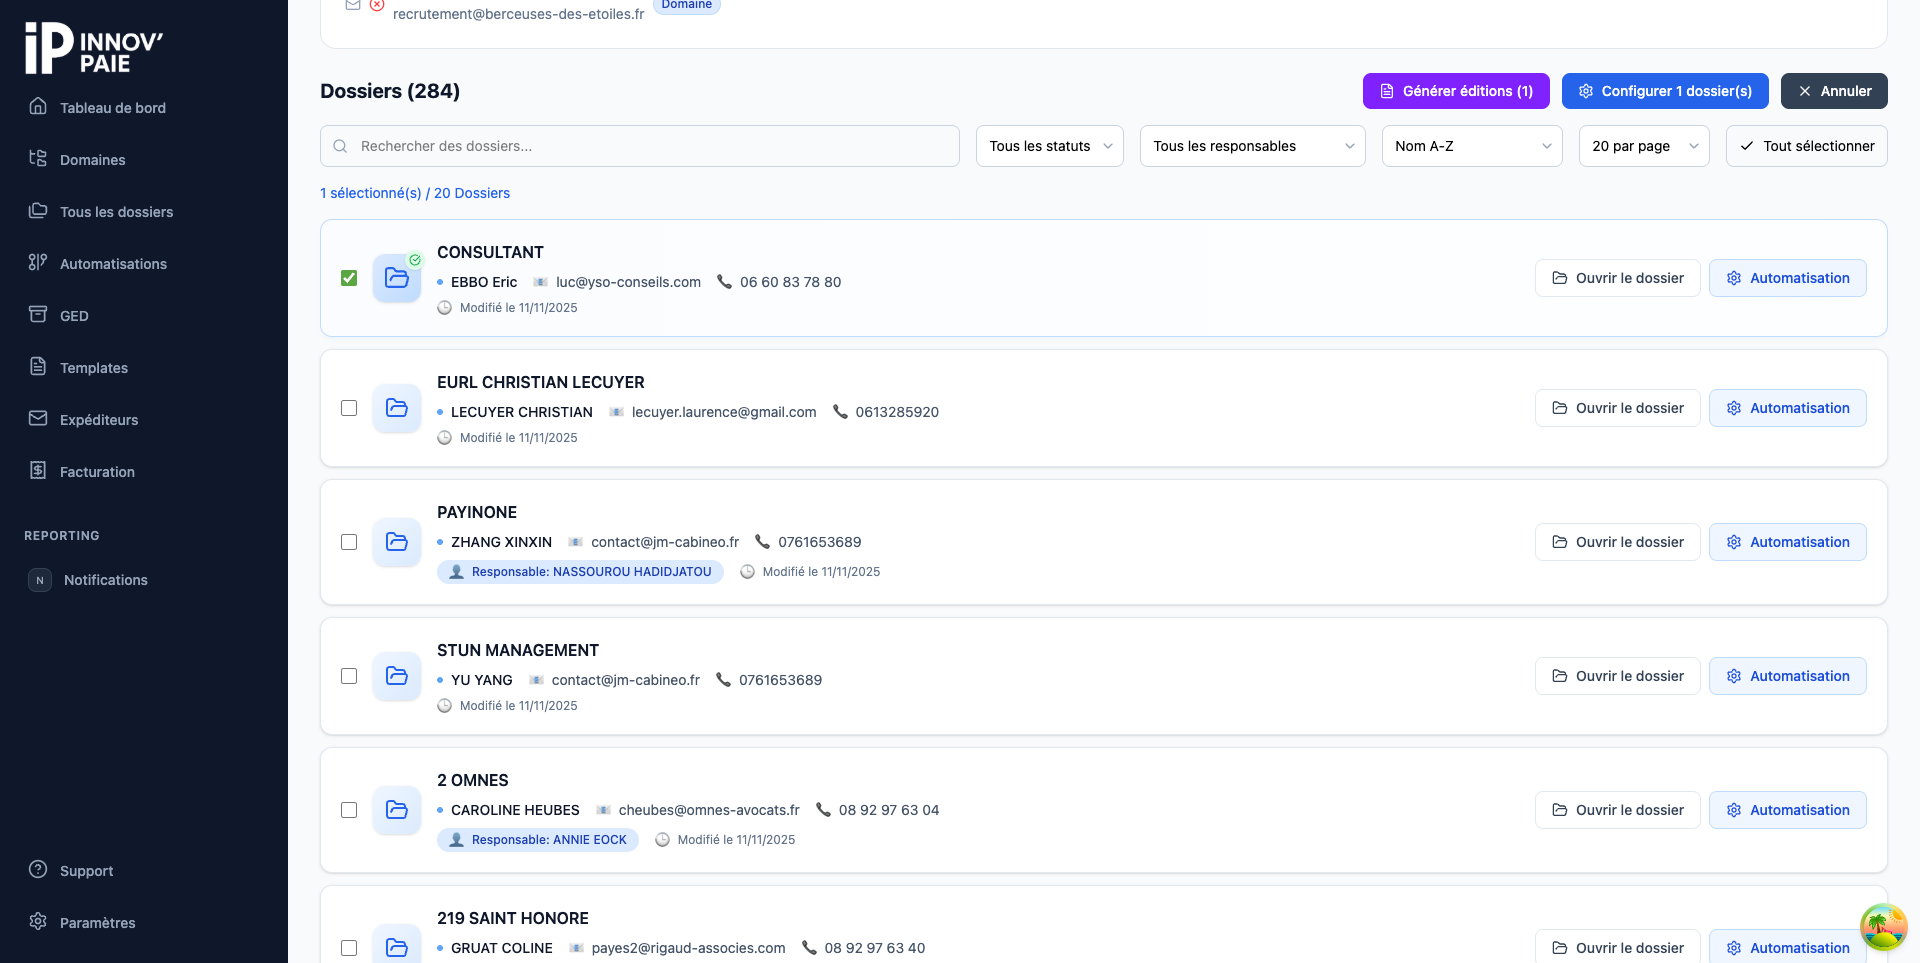
Task: Uncheck the CONSULTANT dossier checkbox
Action: (x=349, y=278)
